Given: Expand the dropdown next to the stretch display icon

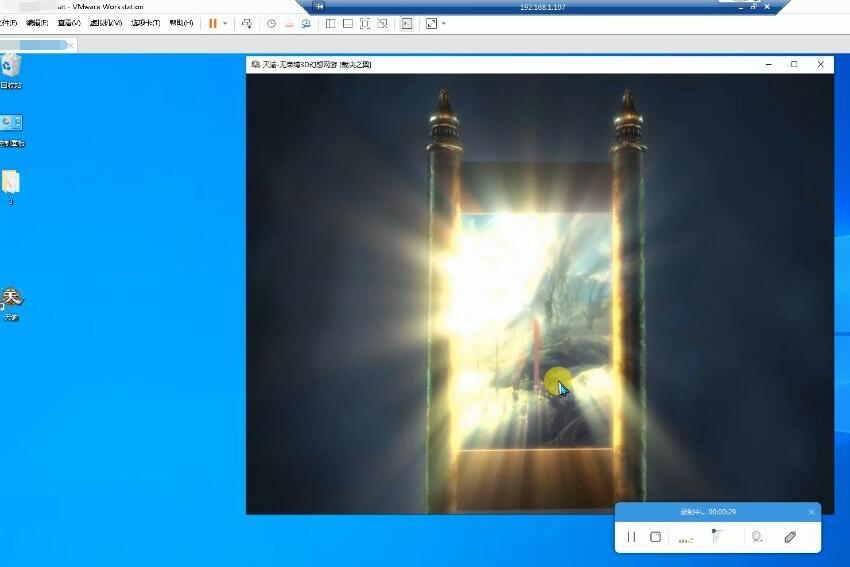Looking at the screenshot, I should pos(444,23).
